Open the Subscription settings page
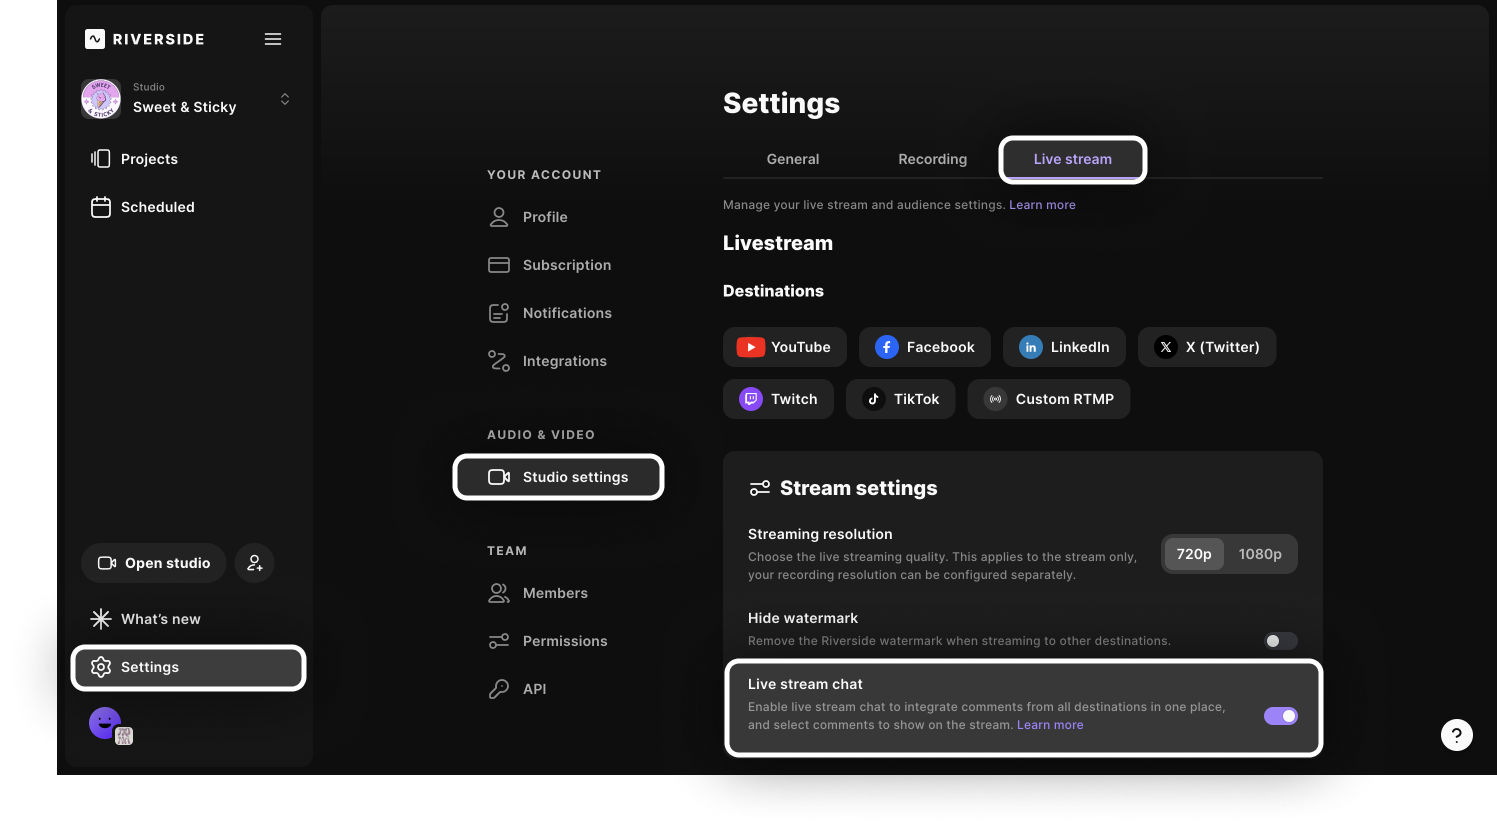The height and width of the screenshot is (828, 1497). [550, 265]
